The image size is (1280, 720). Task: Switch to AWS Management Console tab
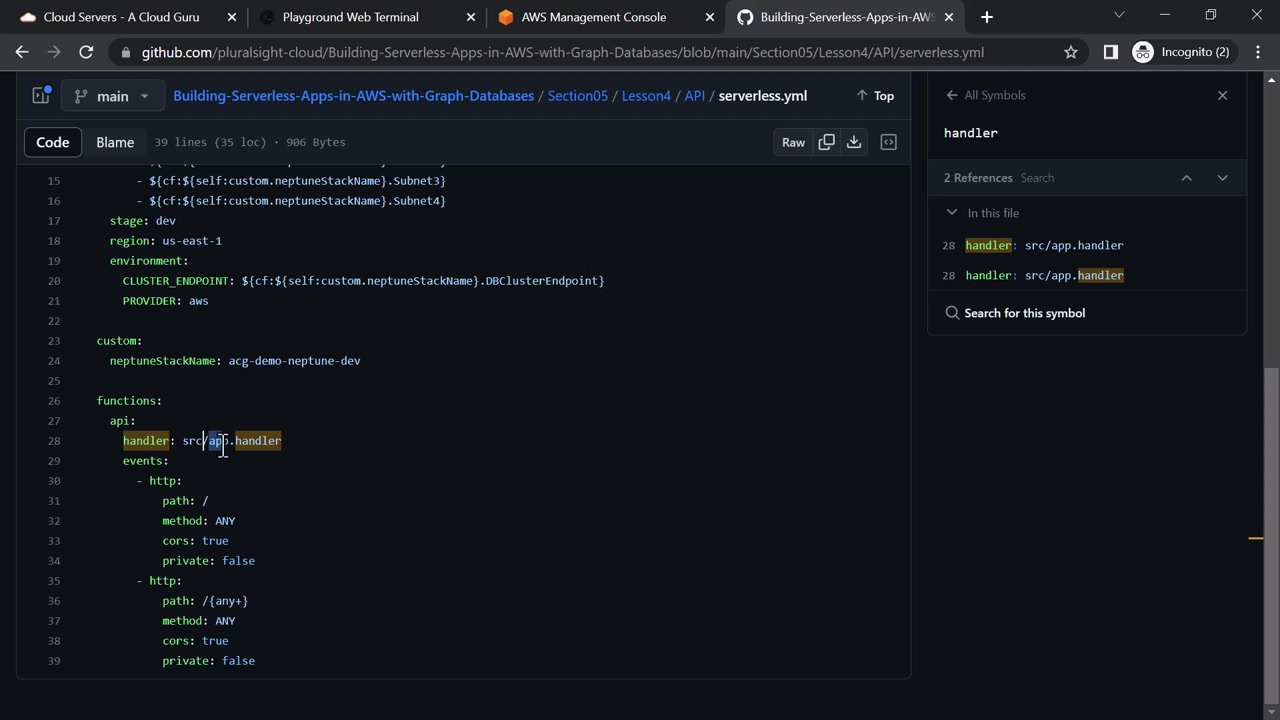point(593,17)
